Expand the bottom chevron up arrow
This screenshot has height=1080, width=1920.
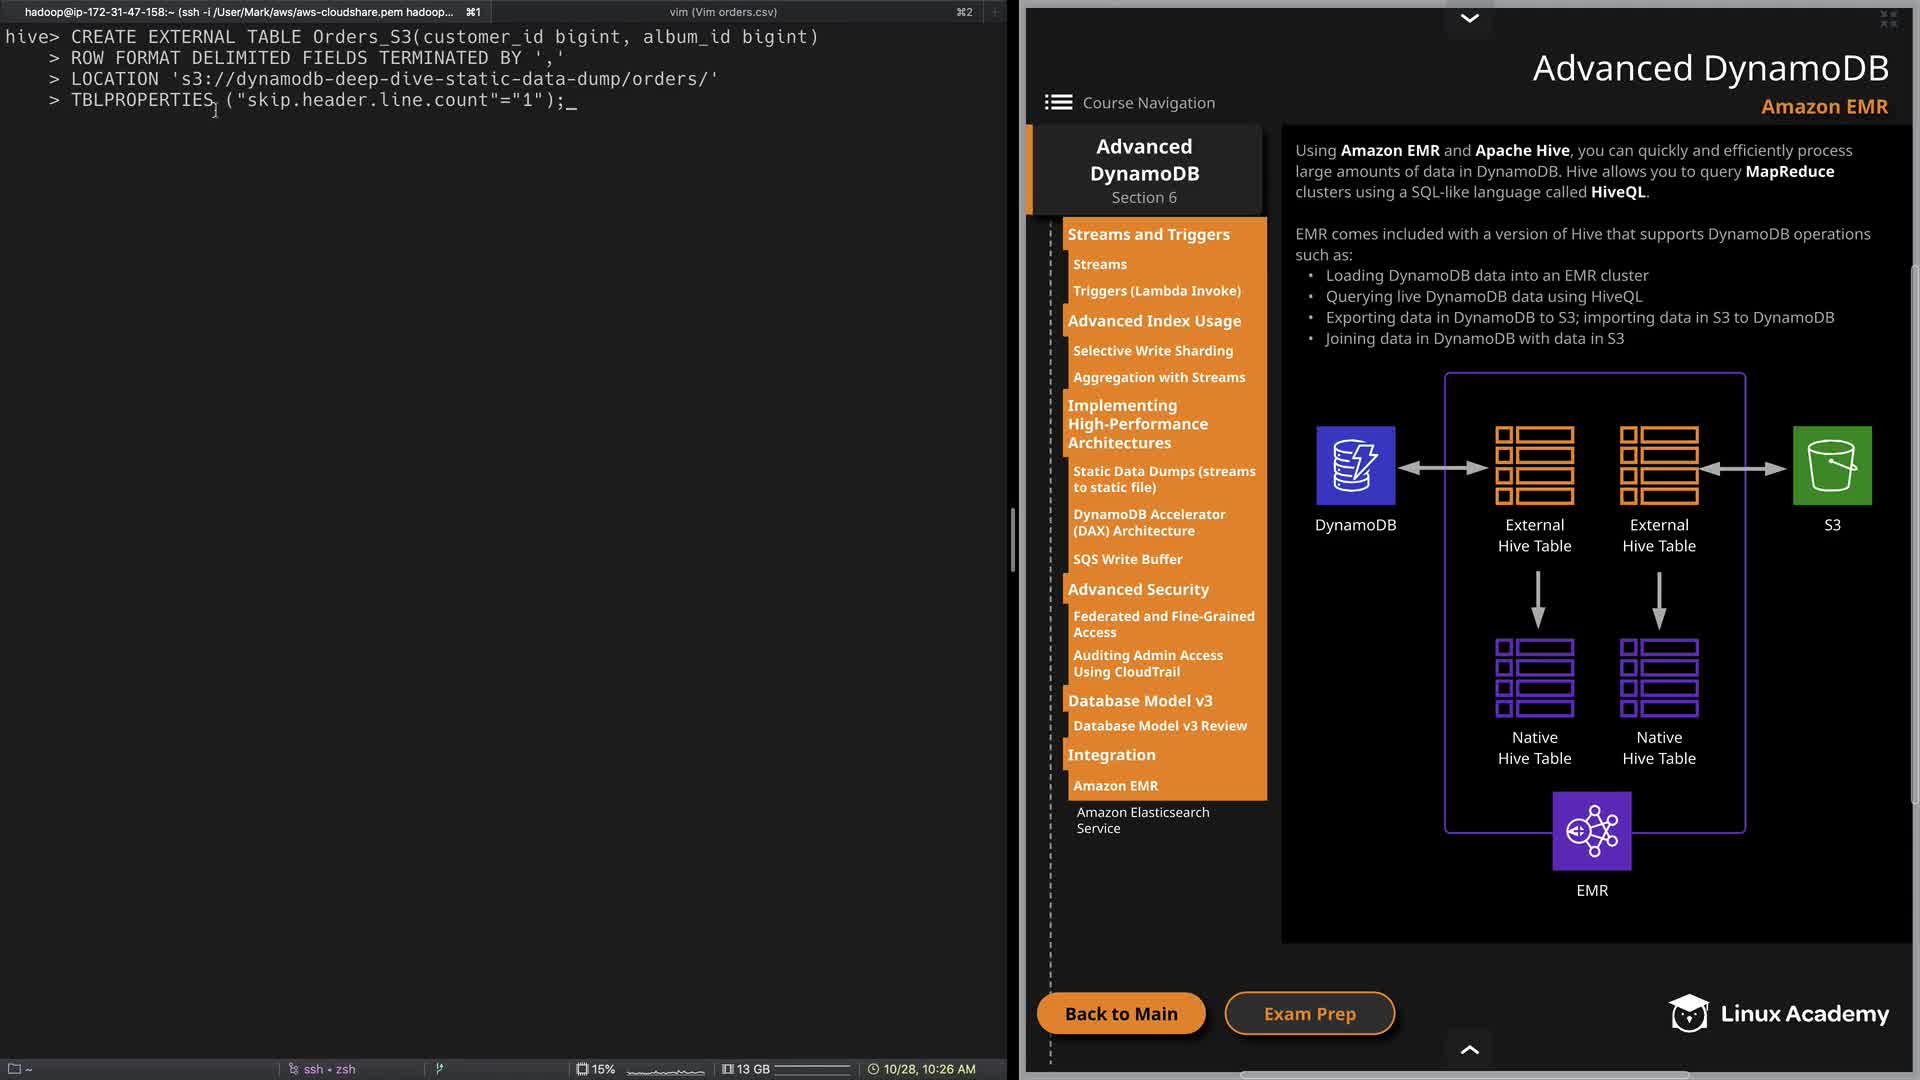[x=1469, y=1050]
